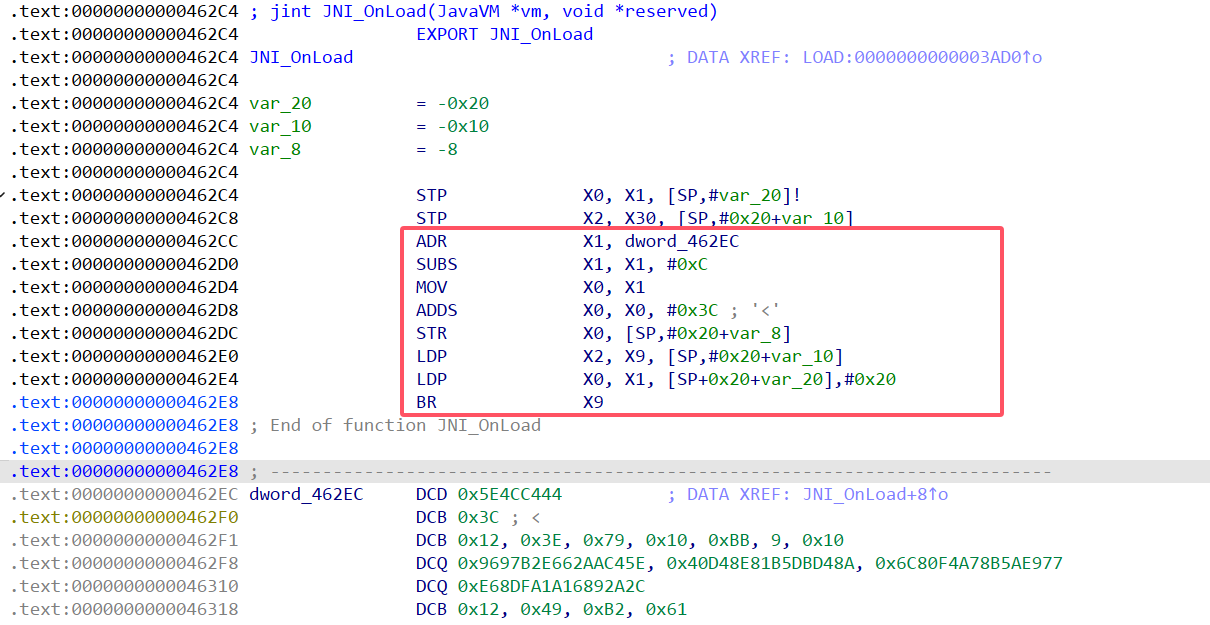Click the DATA XREF JNI_OnLoad+8 reference
This screenshot has height=625, width=1210.
click(808, 494)
